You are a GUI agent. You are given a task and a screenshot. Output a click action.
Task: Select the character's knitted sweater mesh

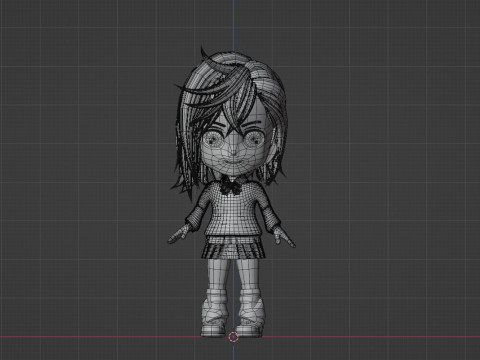click(233, 210)
